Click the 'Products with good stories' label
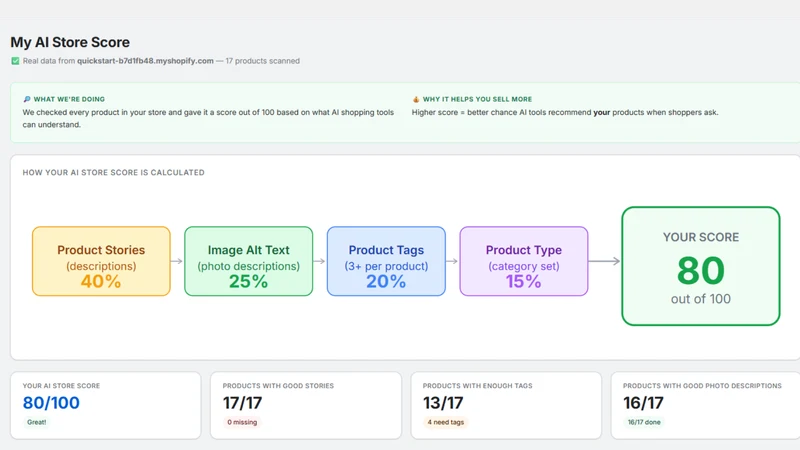Viewport: 800px width, 450px height. [278, 386]
